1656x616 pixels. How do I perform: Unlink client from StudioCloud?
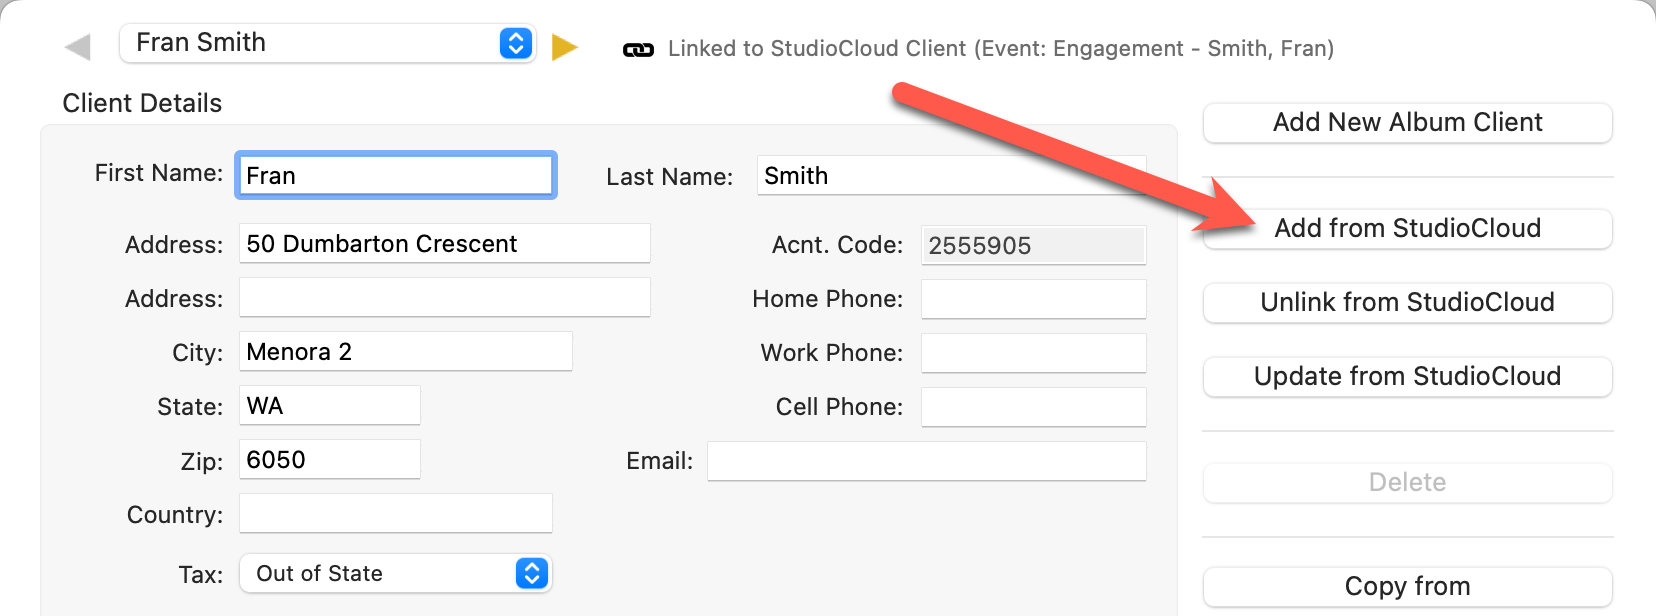click(x=1407, y=303)
